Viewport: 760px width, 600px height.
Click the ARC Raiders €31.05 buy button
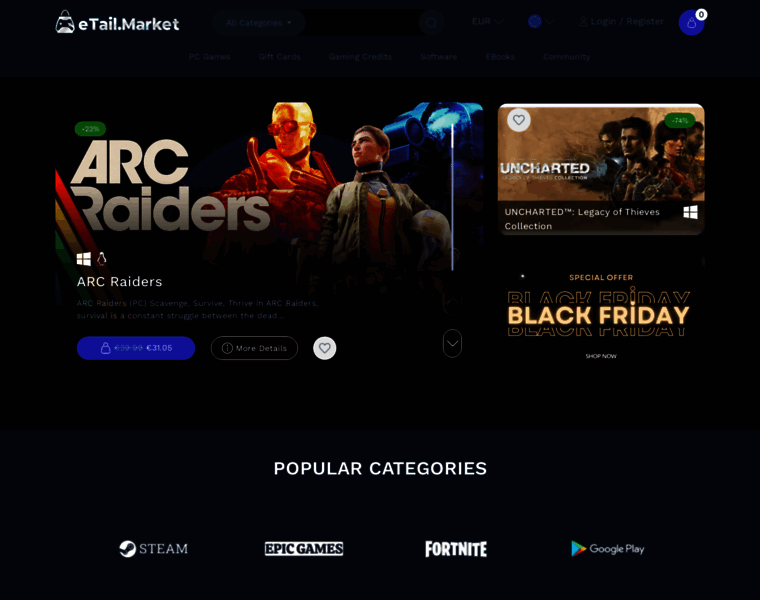pyautogui.click(x=136, y=348)
